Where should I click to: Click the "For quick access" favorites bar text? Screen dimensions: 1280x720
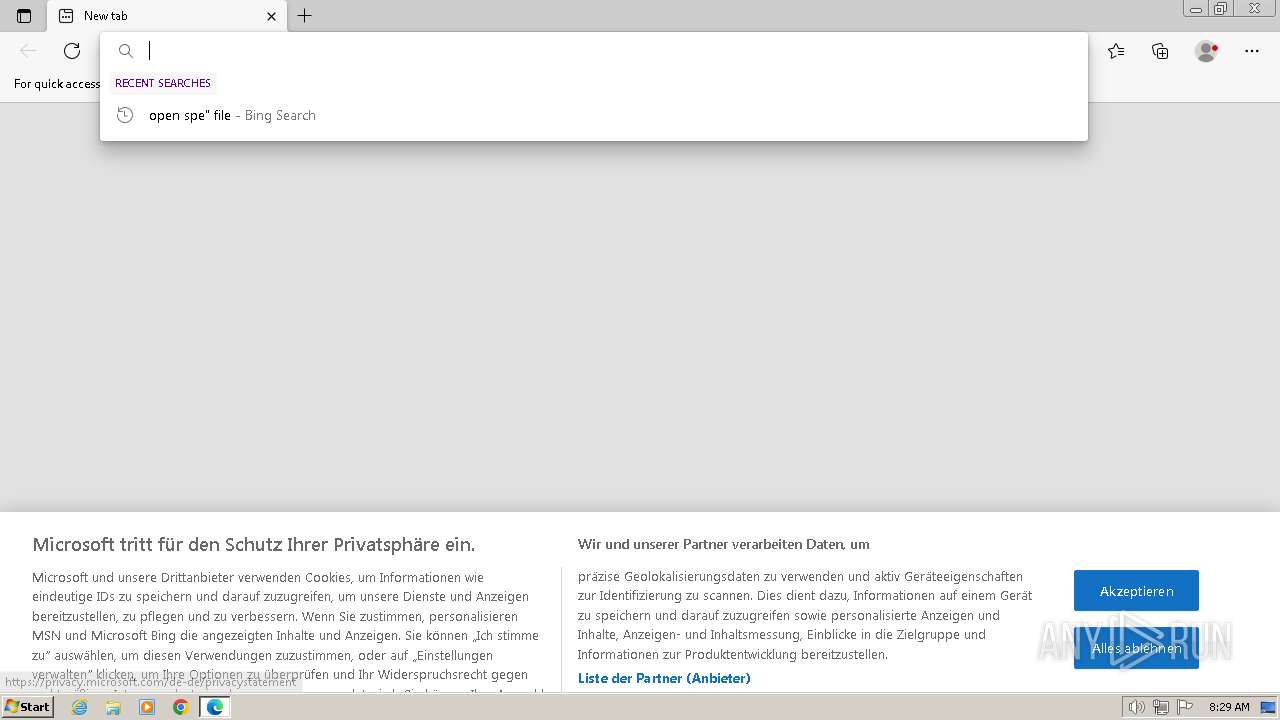(x=57, y=84)
